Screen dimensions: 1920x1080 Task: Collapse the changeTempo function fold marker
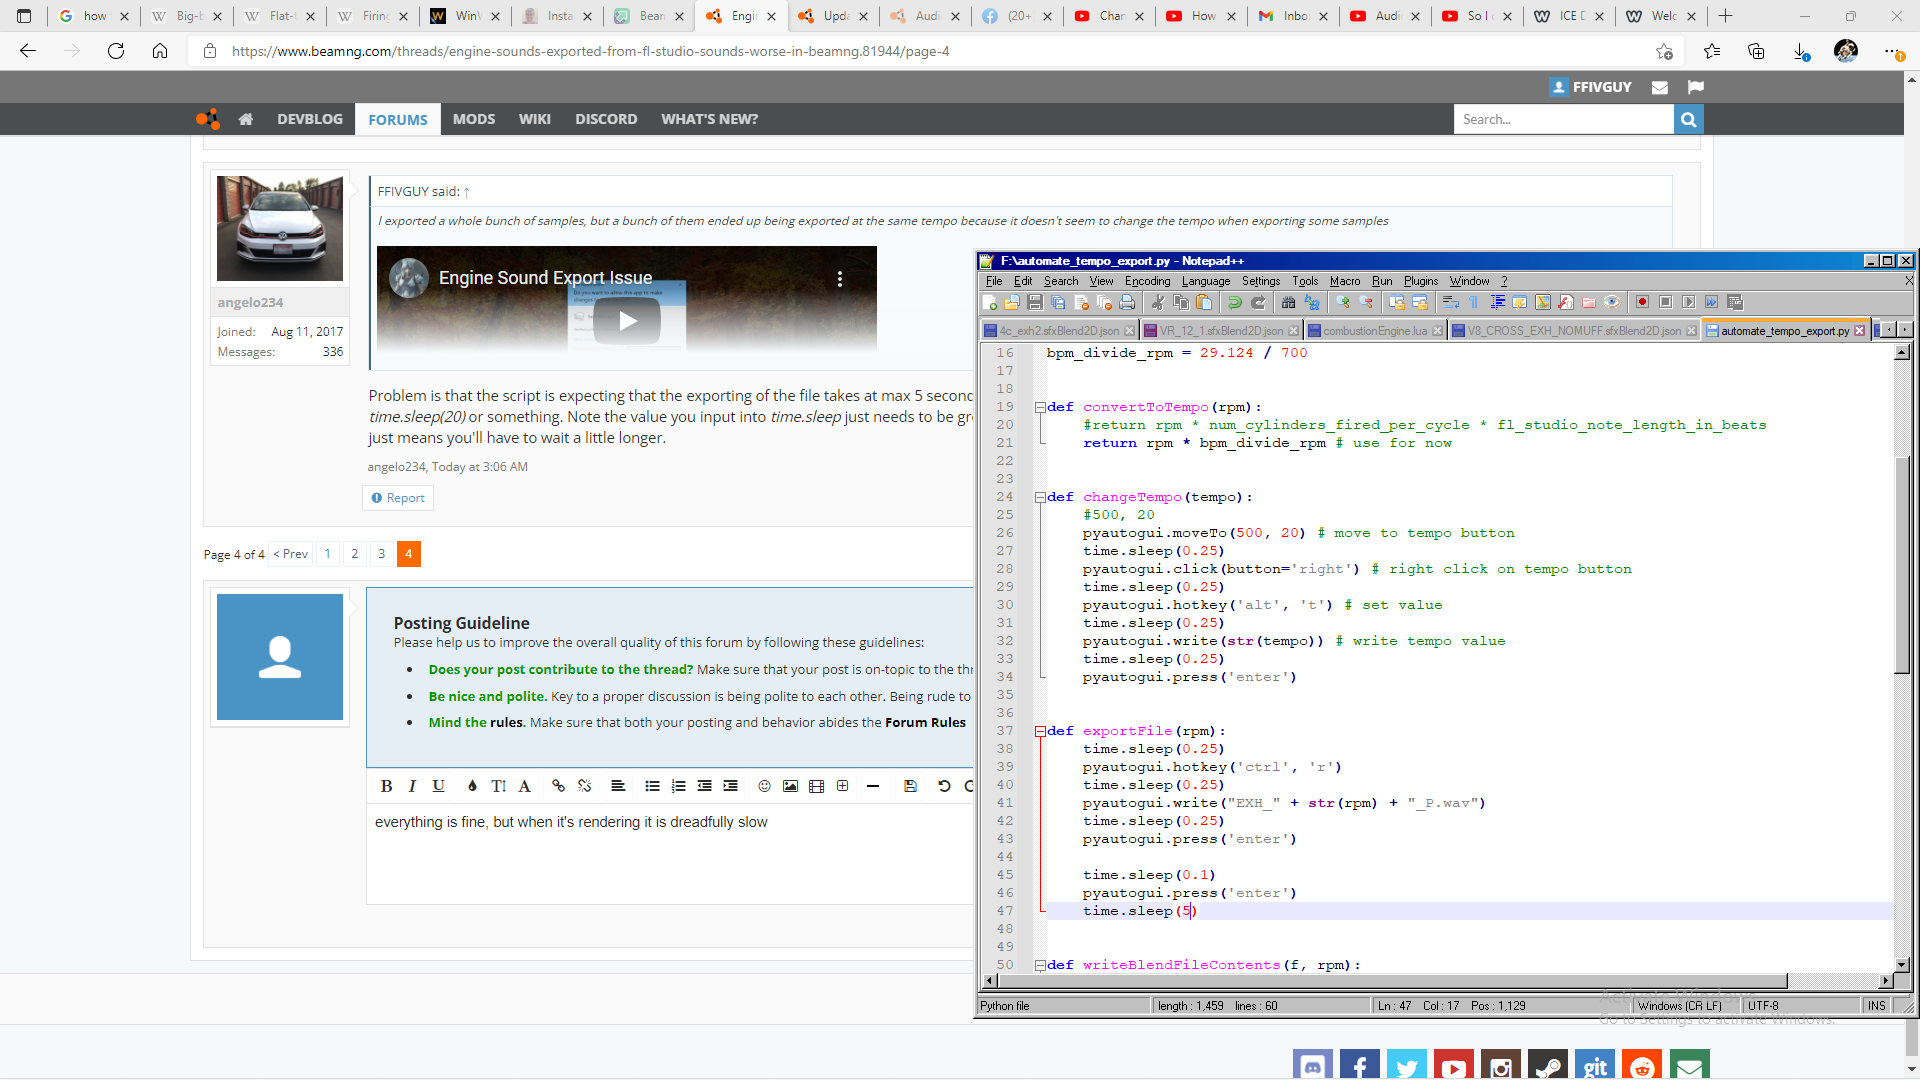1040,497
